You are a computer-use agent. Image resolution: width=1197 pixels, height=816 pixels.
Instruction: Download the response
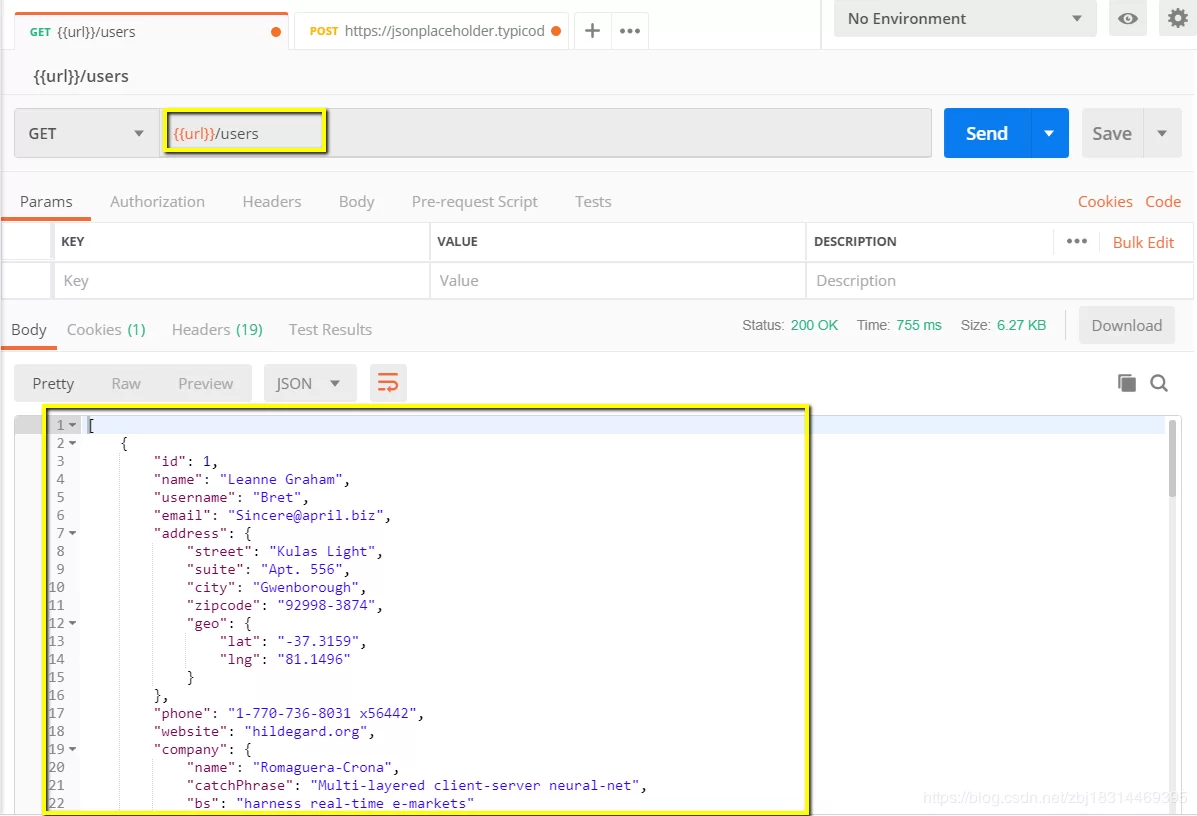(1126, 325)
